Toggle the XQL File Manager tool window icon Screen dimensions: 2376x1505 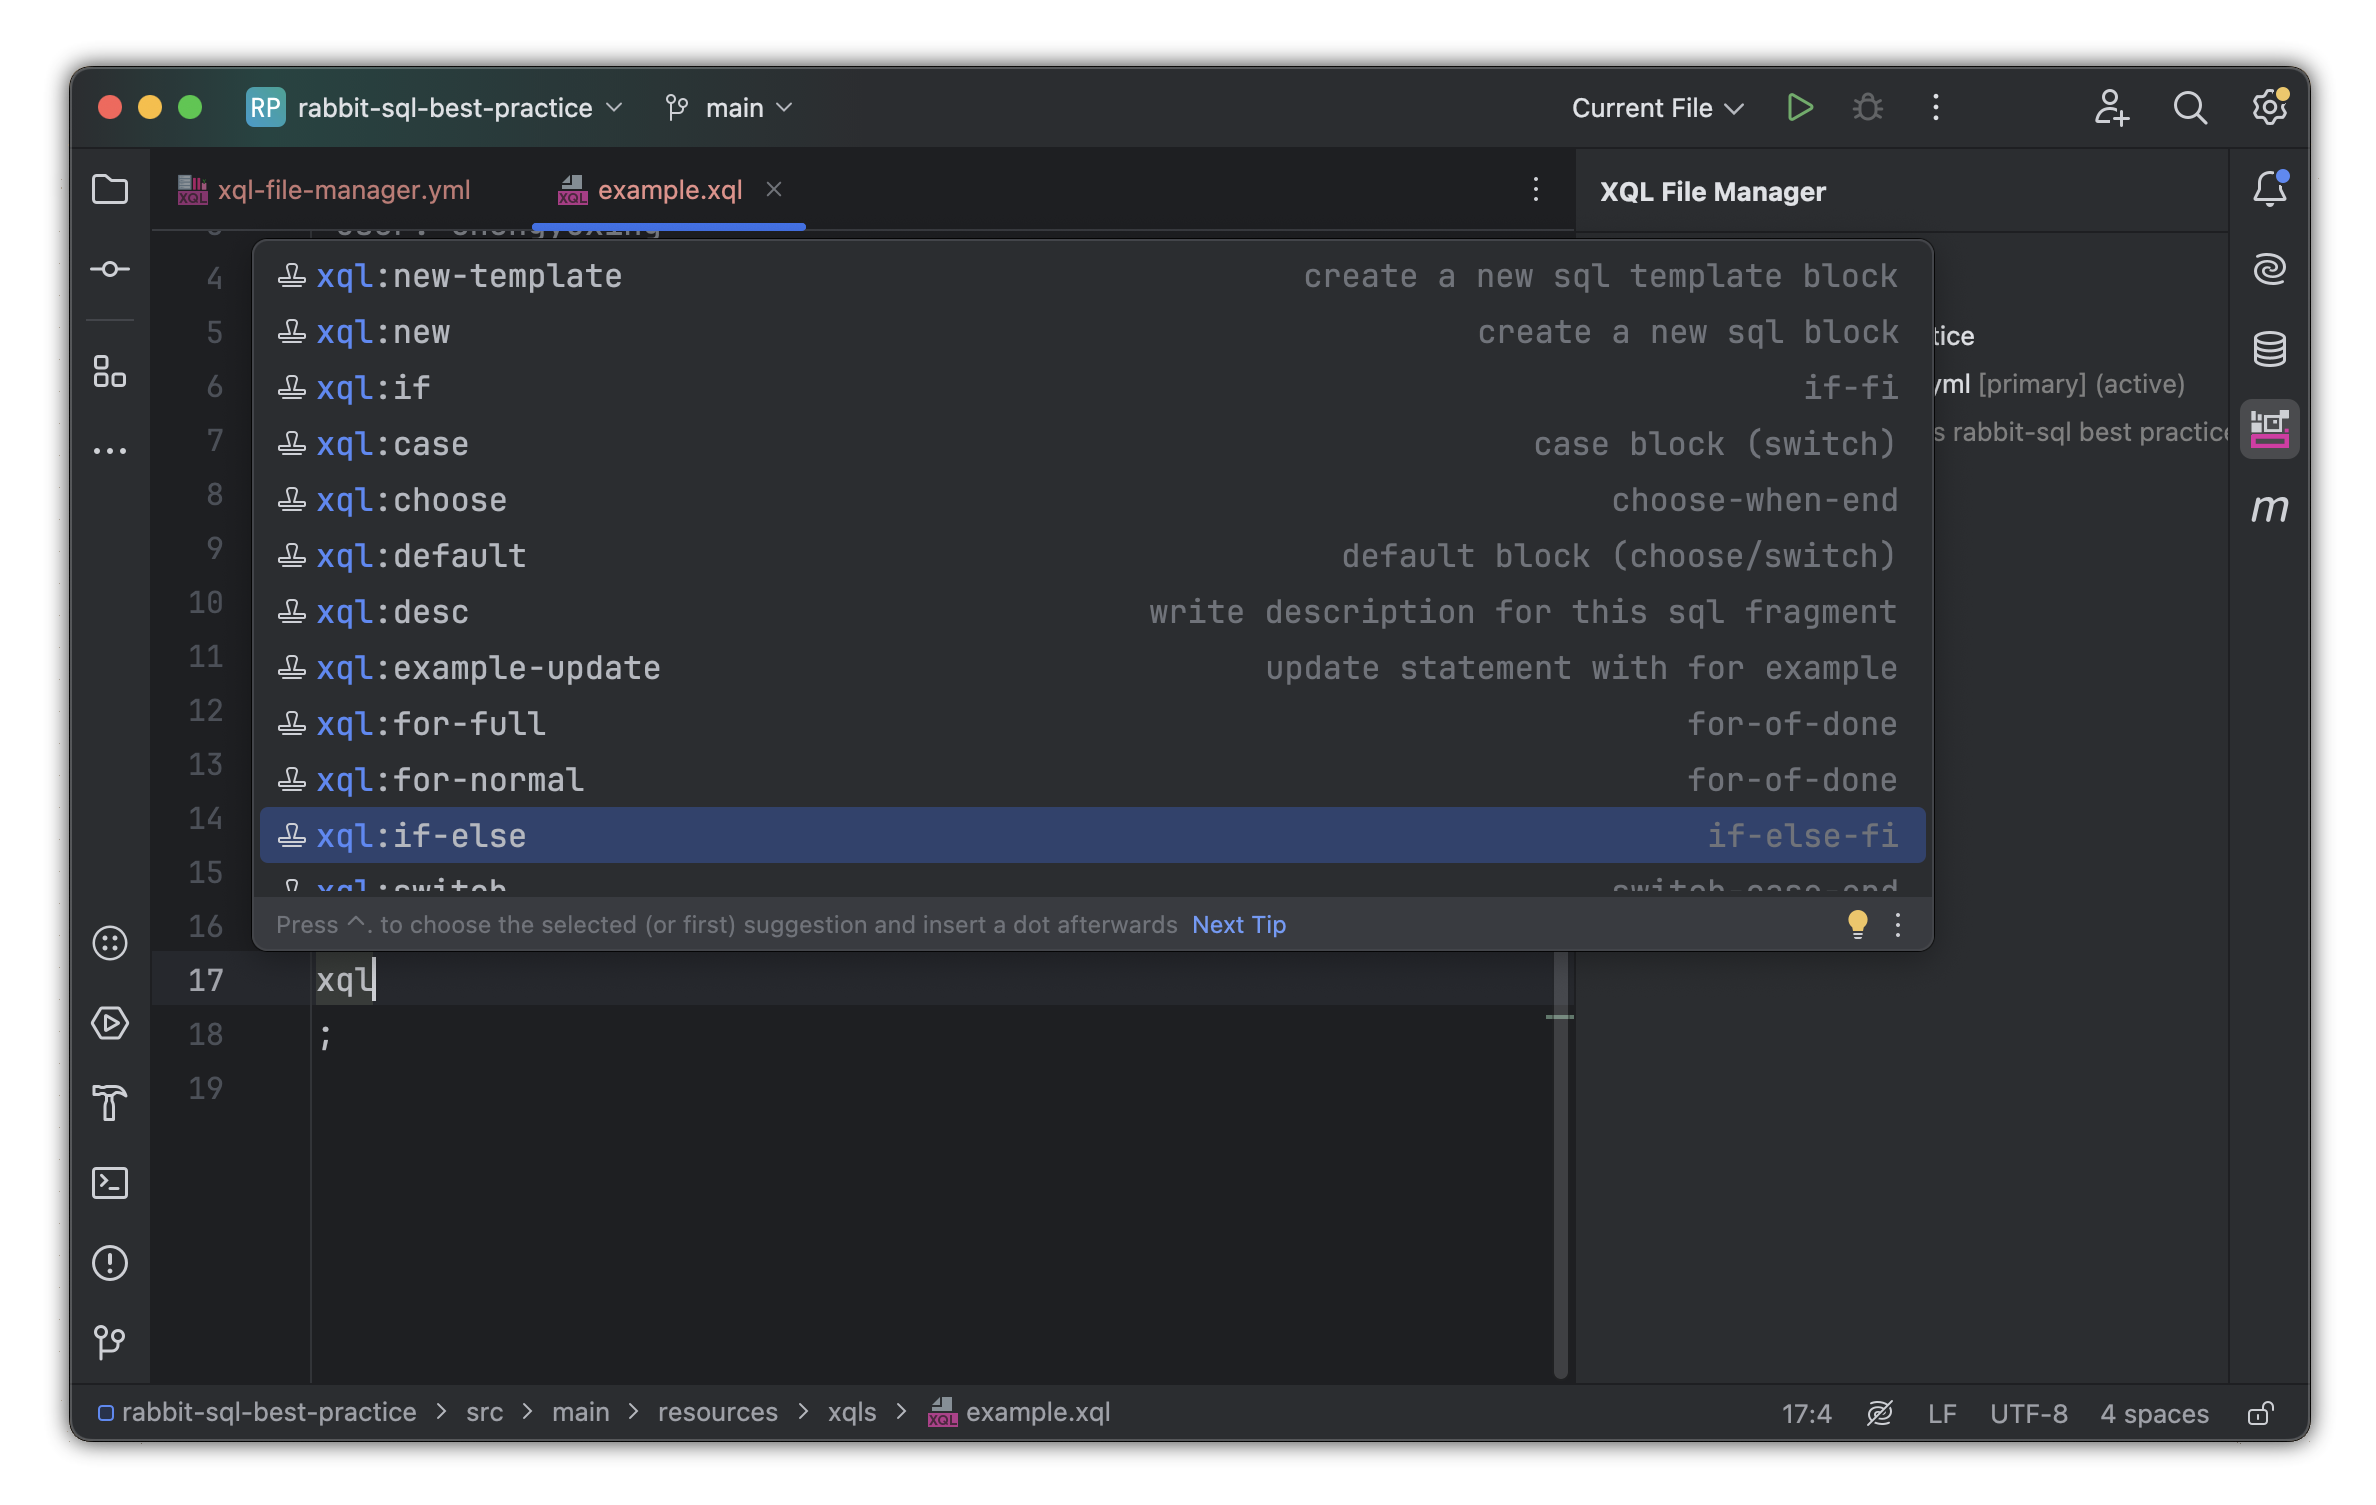[2270, 429]
